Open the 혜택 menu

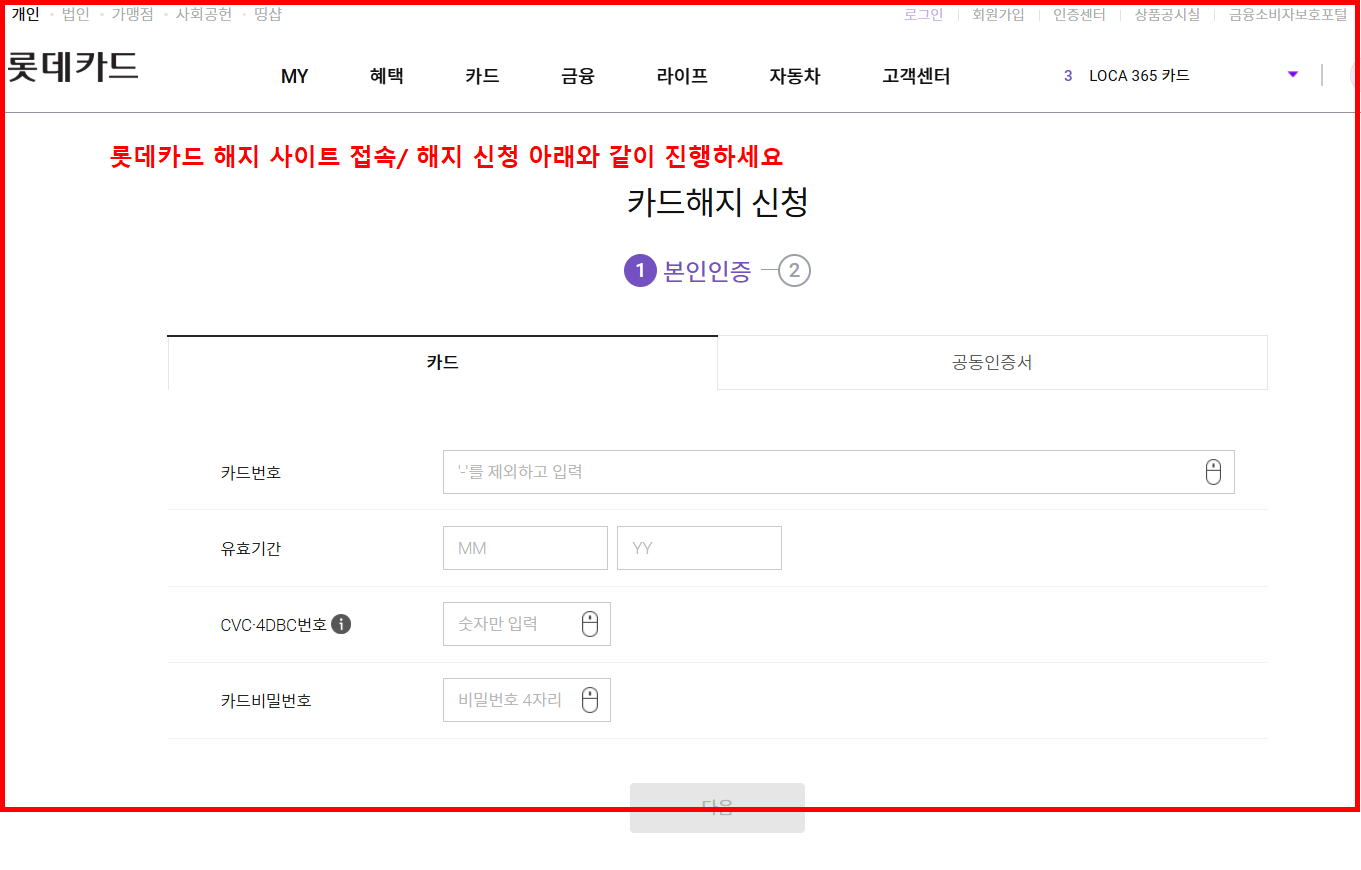pyautogui.click(x=387, y=76)
